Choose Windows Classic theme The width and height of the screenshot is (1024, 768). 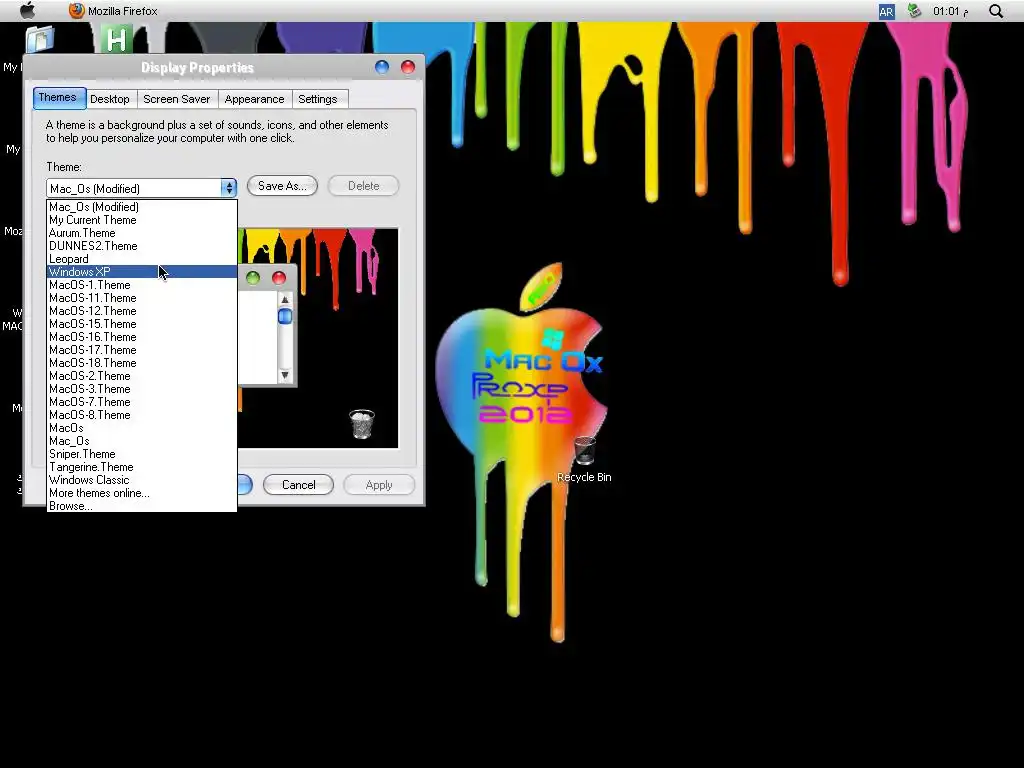coord(142,480)
